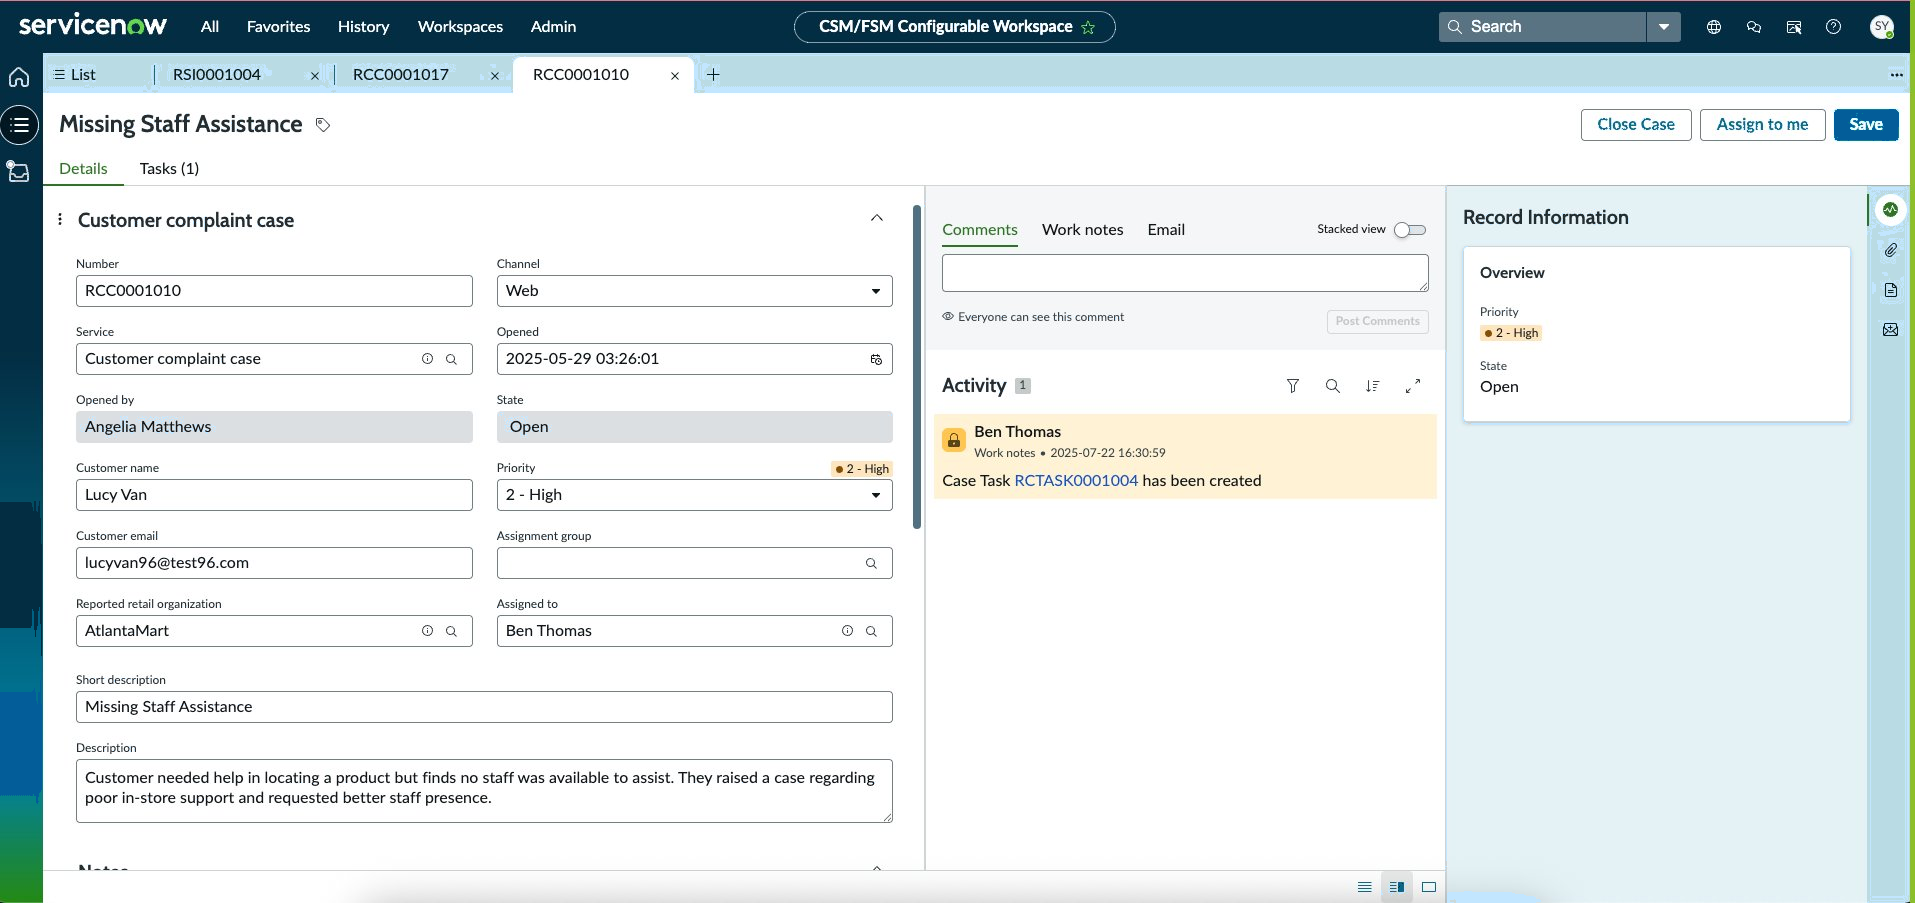Open the Opened date calendar picker icon
This screenshot has width=1915, height=903.
coord(876,359)
